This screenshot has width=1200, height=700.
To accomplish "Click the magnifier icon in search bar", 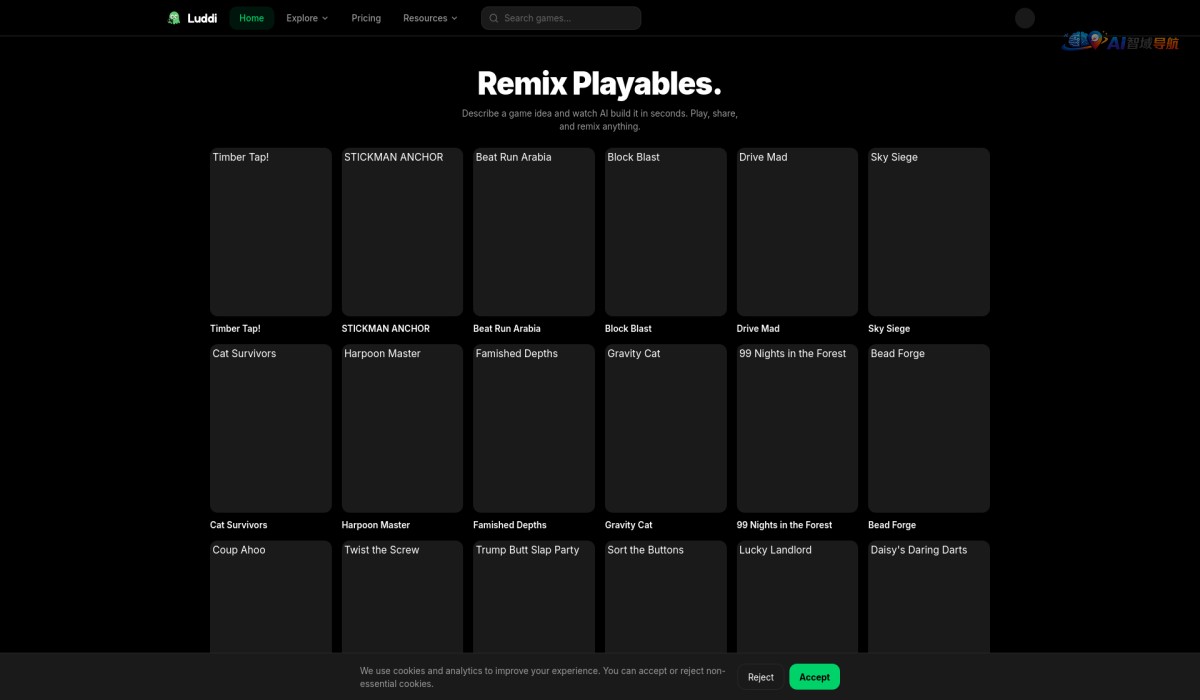I will (494, 18).
